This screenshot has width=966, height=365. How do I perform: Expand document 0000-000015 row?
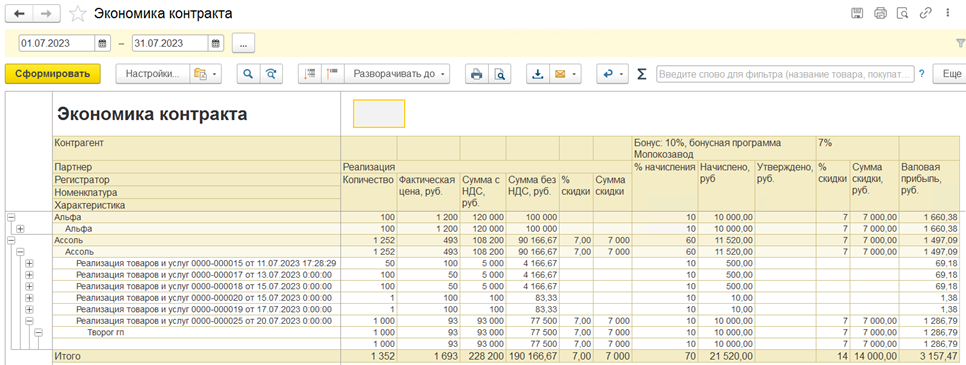click(x=29, y=263)
